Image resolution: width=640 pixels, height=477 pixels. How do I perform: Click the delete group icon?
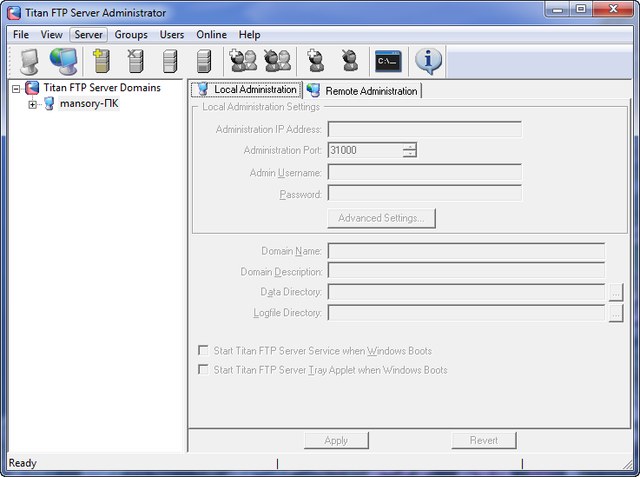[x=277, y=61]
